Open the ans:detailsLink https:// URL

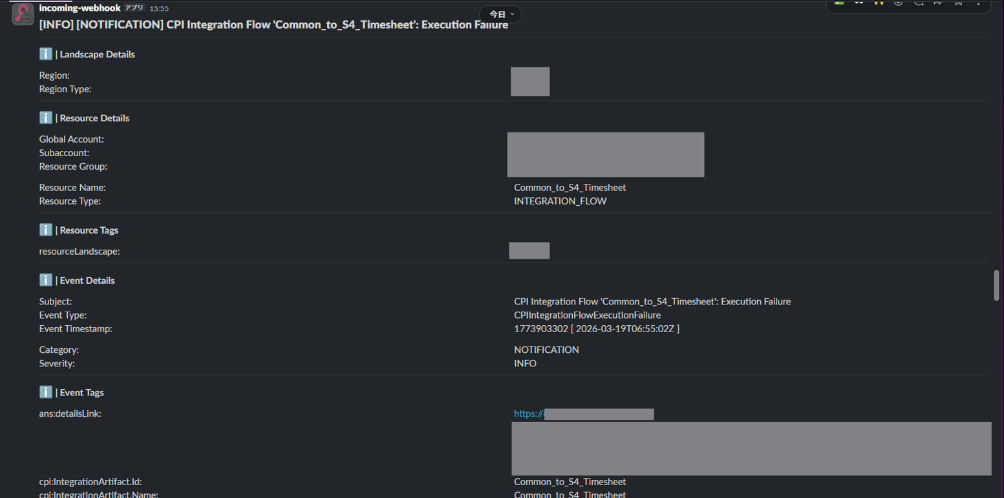[x=528, y=414]
